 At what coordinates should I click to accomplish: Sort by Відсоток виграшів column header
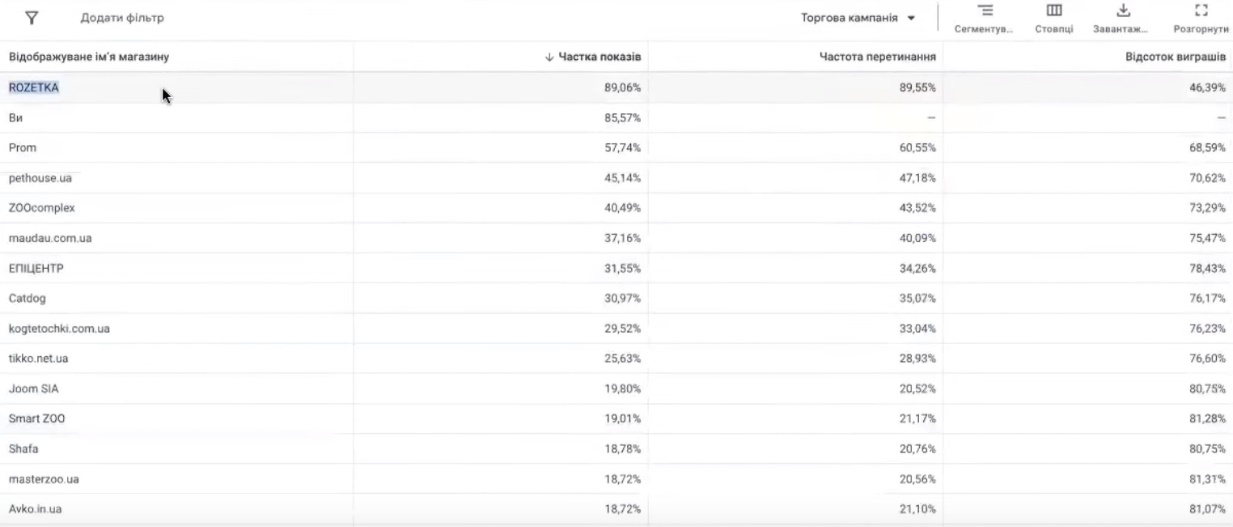(1175, 57)
